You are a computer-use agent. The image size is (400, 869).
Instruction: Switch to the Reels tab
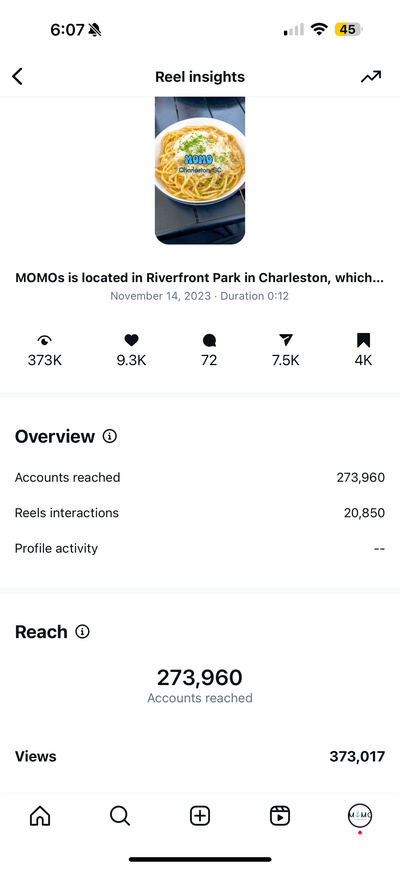coord(280,815)
